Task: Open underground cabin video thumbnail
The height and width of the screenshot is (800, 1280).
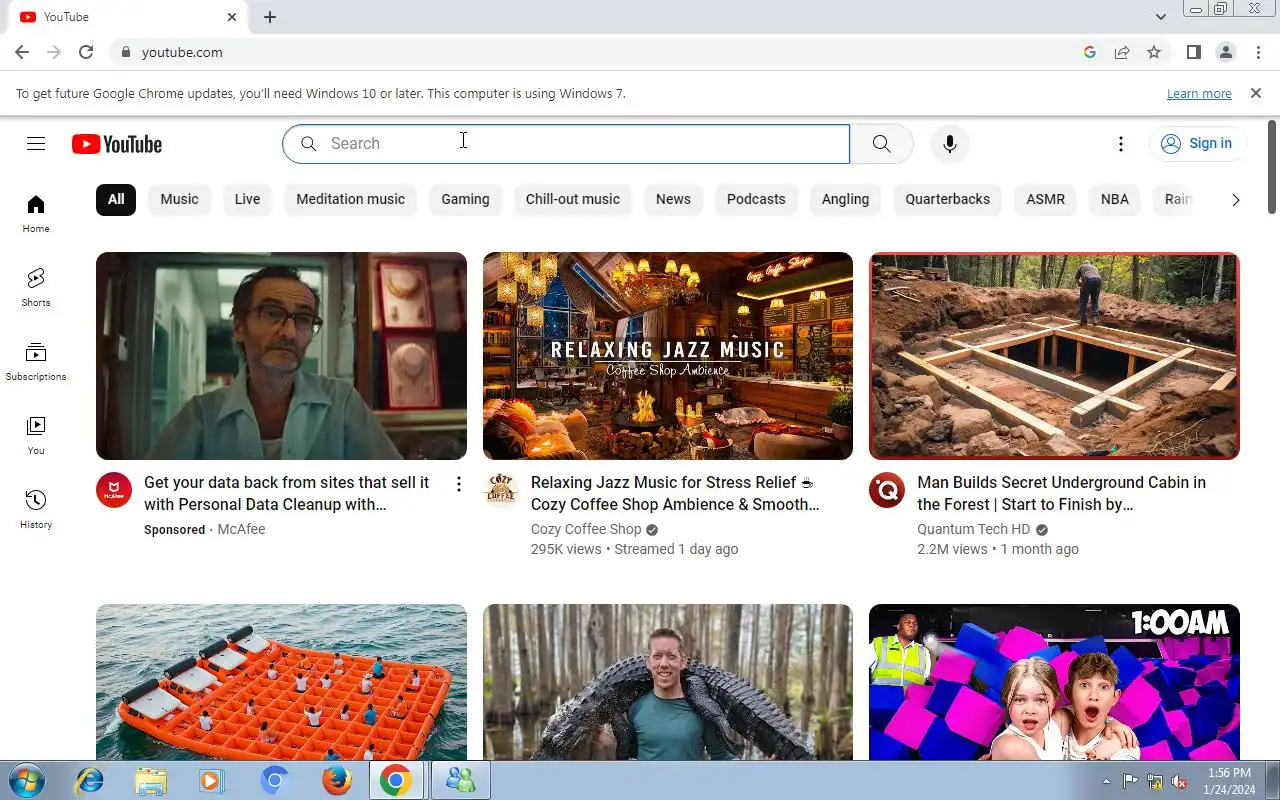Action: [1054, 356]
